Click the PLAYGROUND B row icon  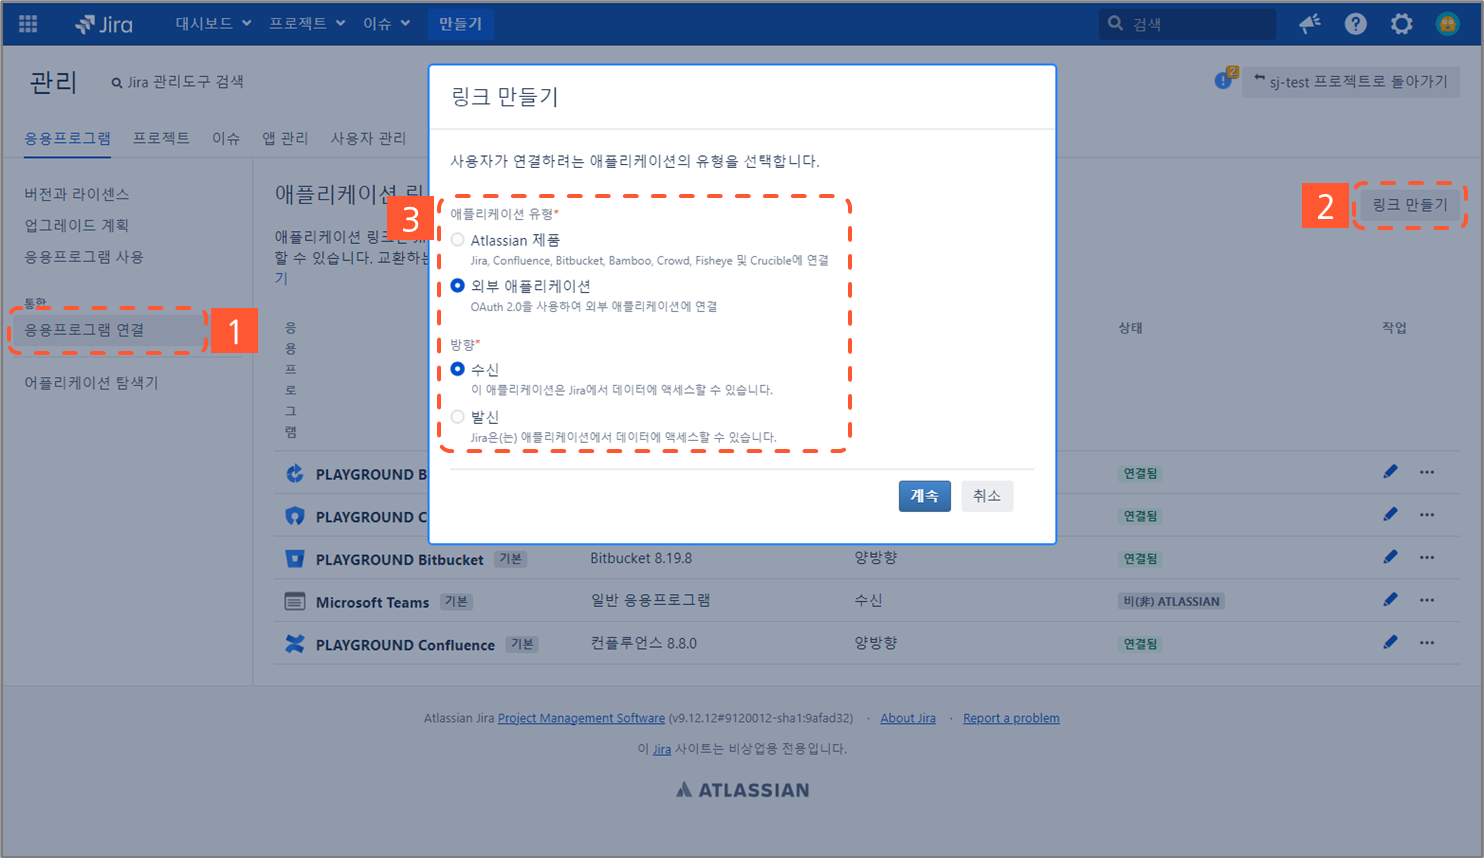[x=294, y=473]
